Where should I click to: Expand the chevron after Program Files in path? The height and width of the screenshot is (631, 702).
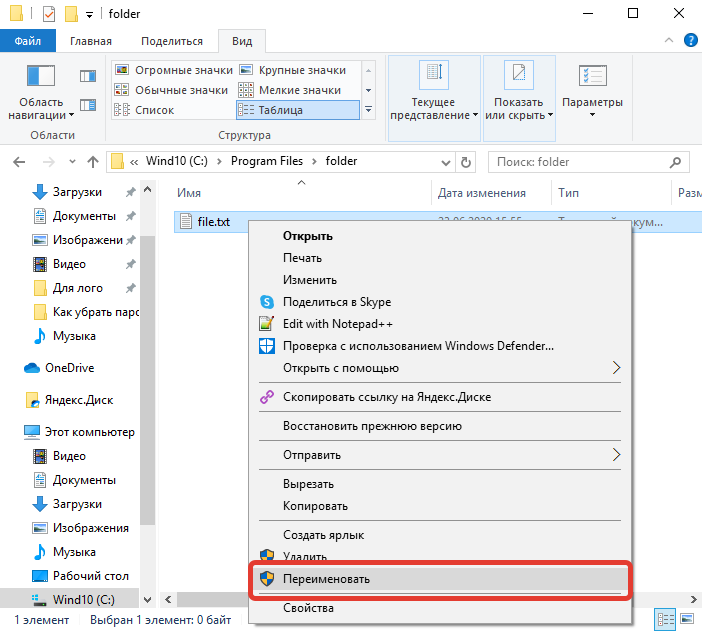314,162
